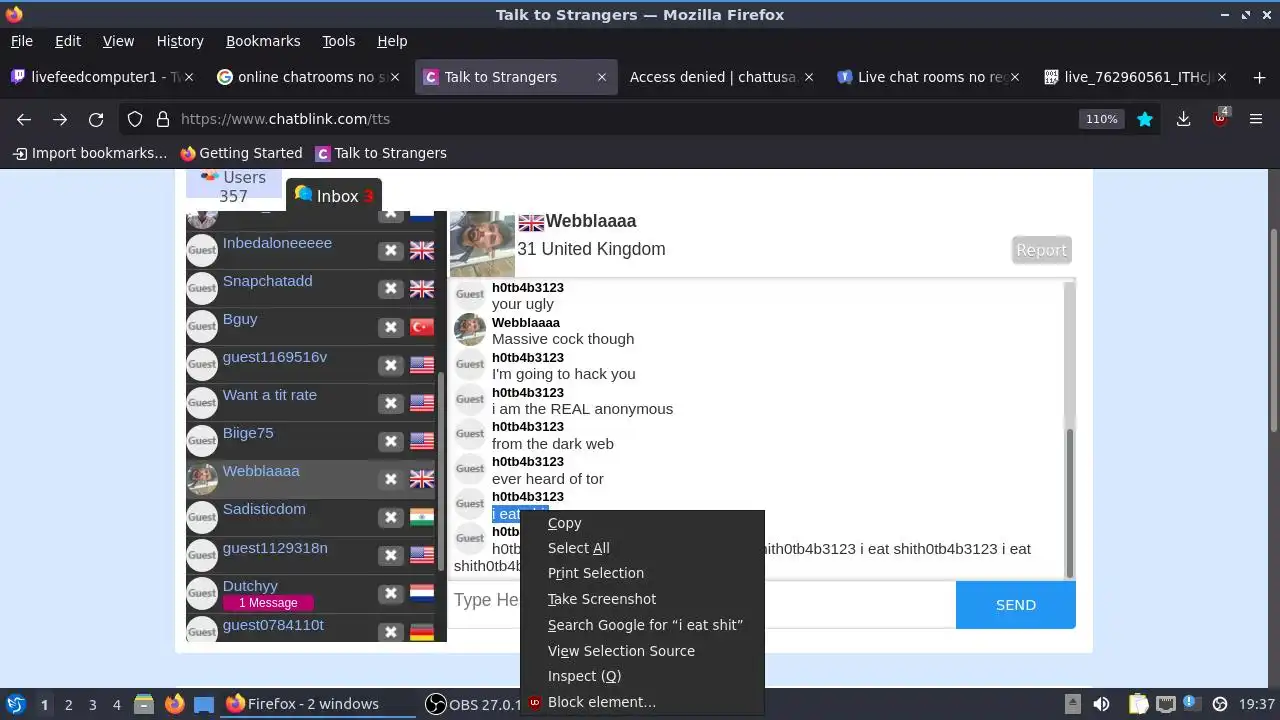Click the taskbar volume speaker icon

coord(1101,704)
